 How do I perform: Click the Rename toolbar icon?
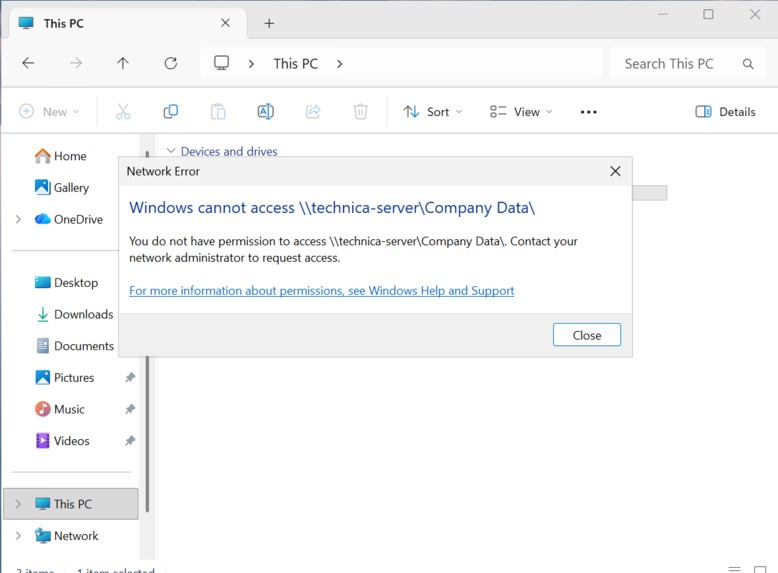pyautogui.click(x=265, y=112)
